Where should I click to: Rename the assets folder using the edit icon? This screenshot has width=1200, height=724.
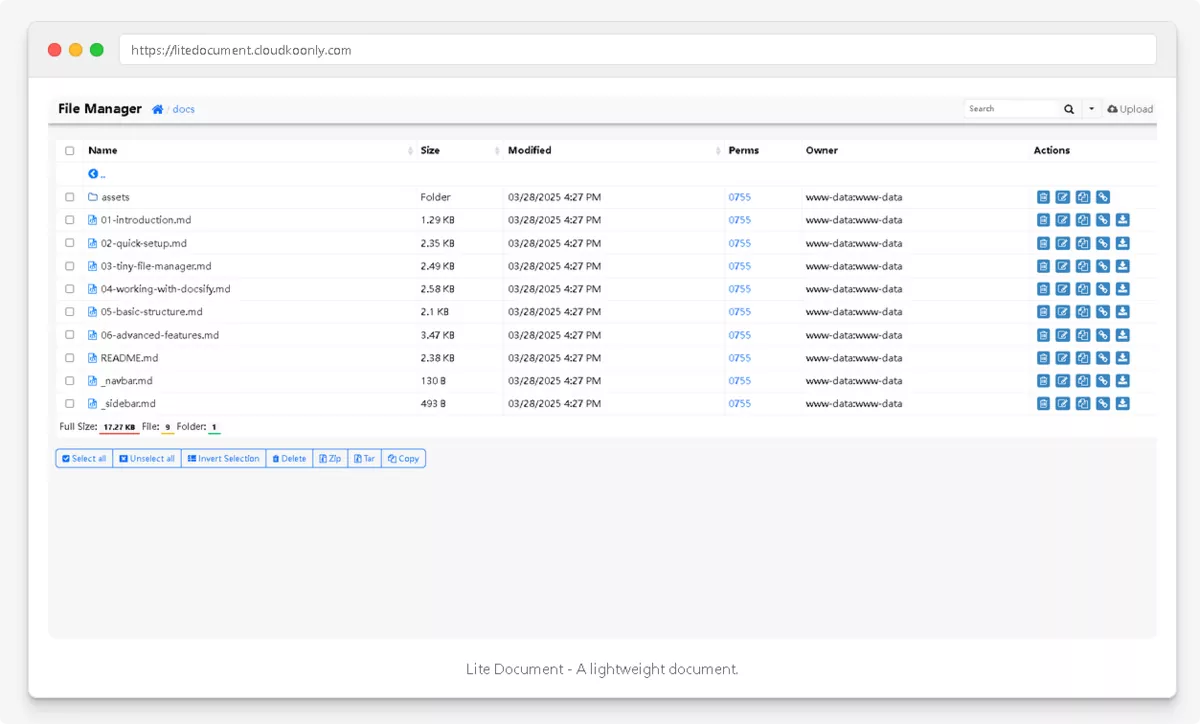(1063, 197)
